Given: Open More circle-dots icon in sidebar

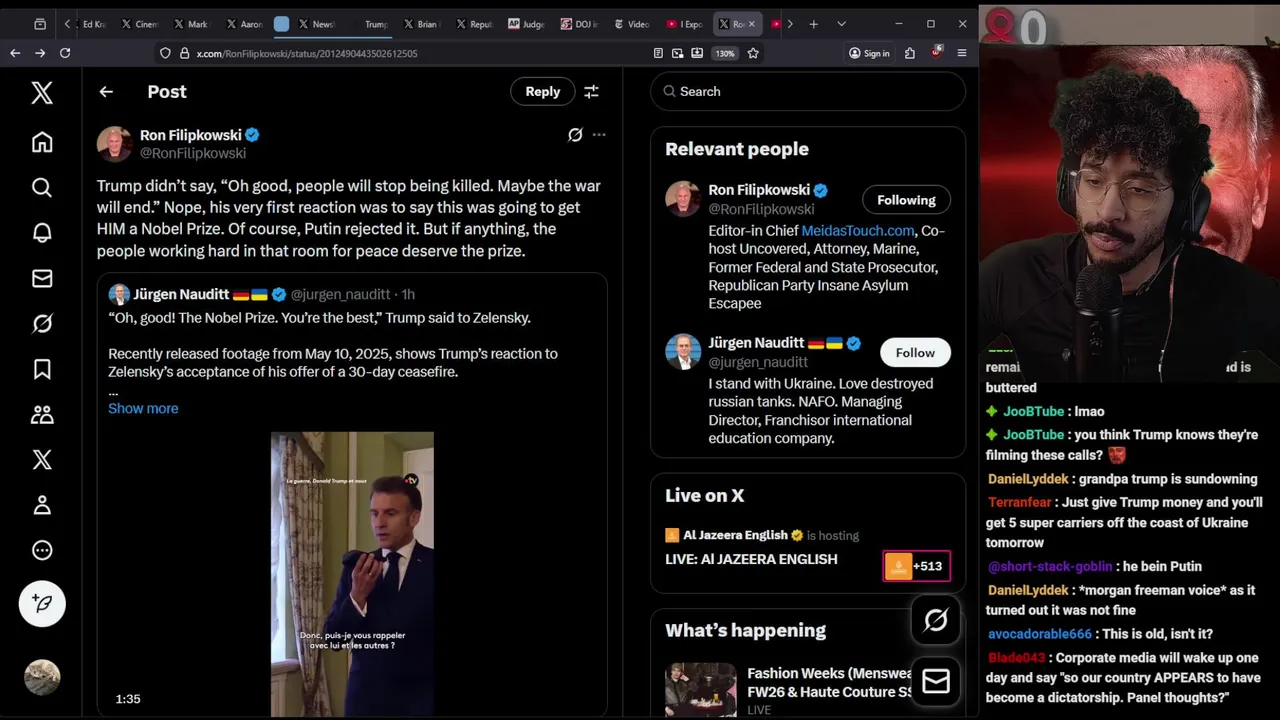Looking at the screenshot, I should [42, 550].
